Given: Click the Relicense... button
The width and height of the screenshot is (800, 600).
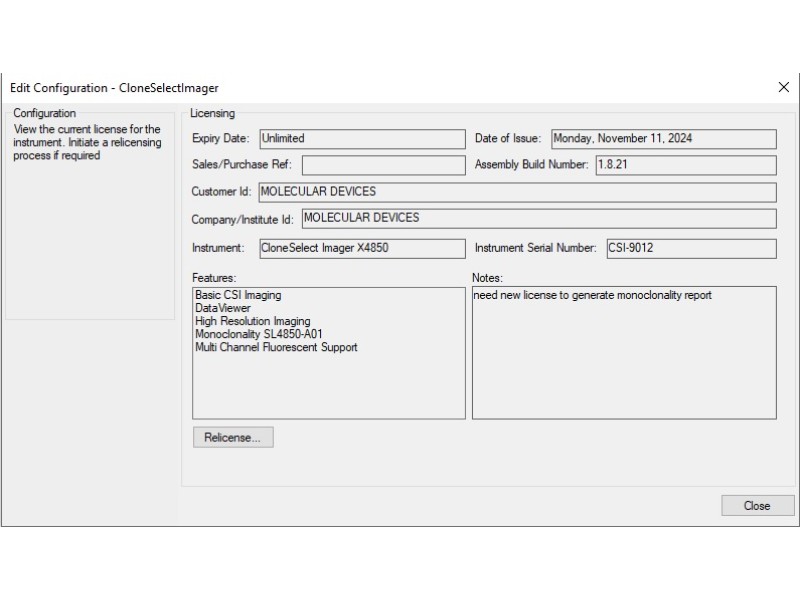Looking at the screenshot, I should tap(233, 437).
